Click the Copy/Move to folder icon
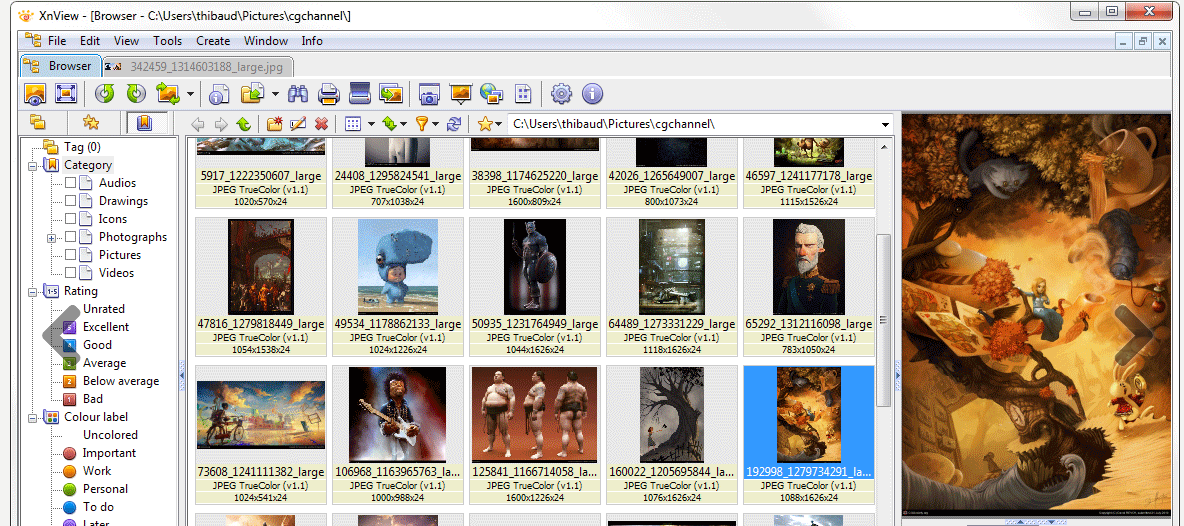Image resolution: width=1184 pixels, height=526 pixels. pos(251,94)
